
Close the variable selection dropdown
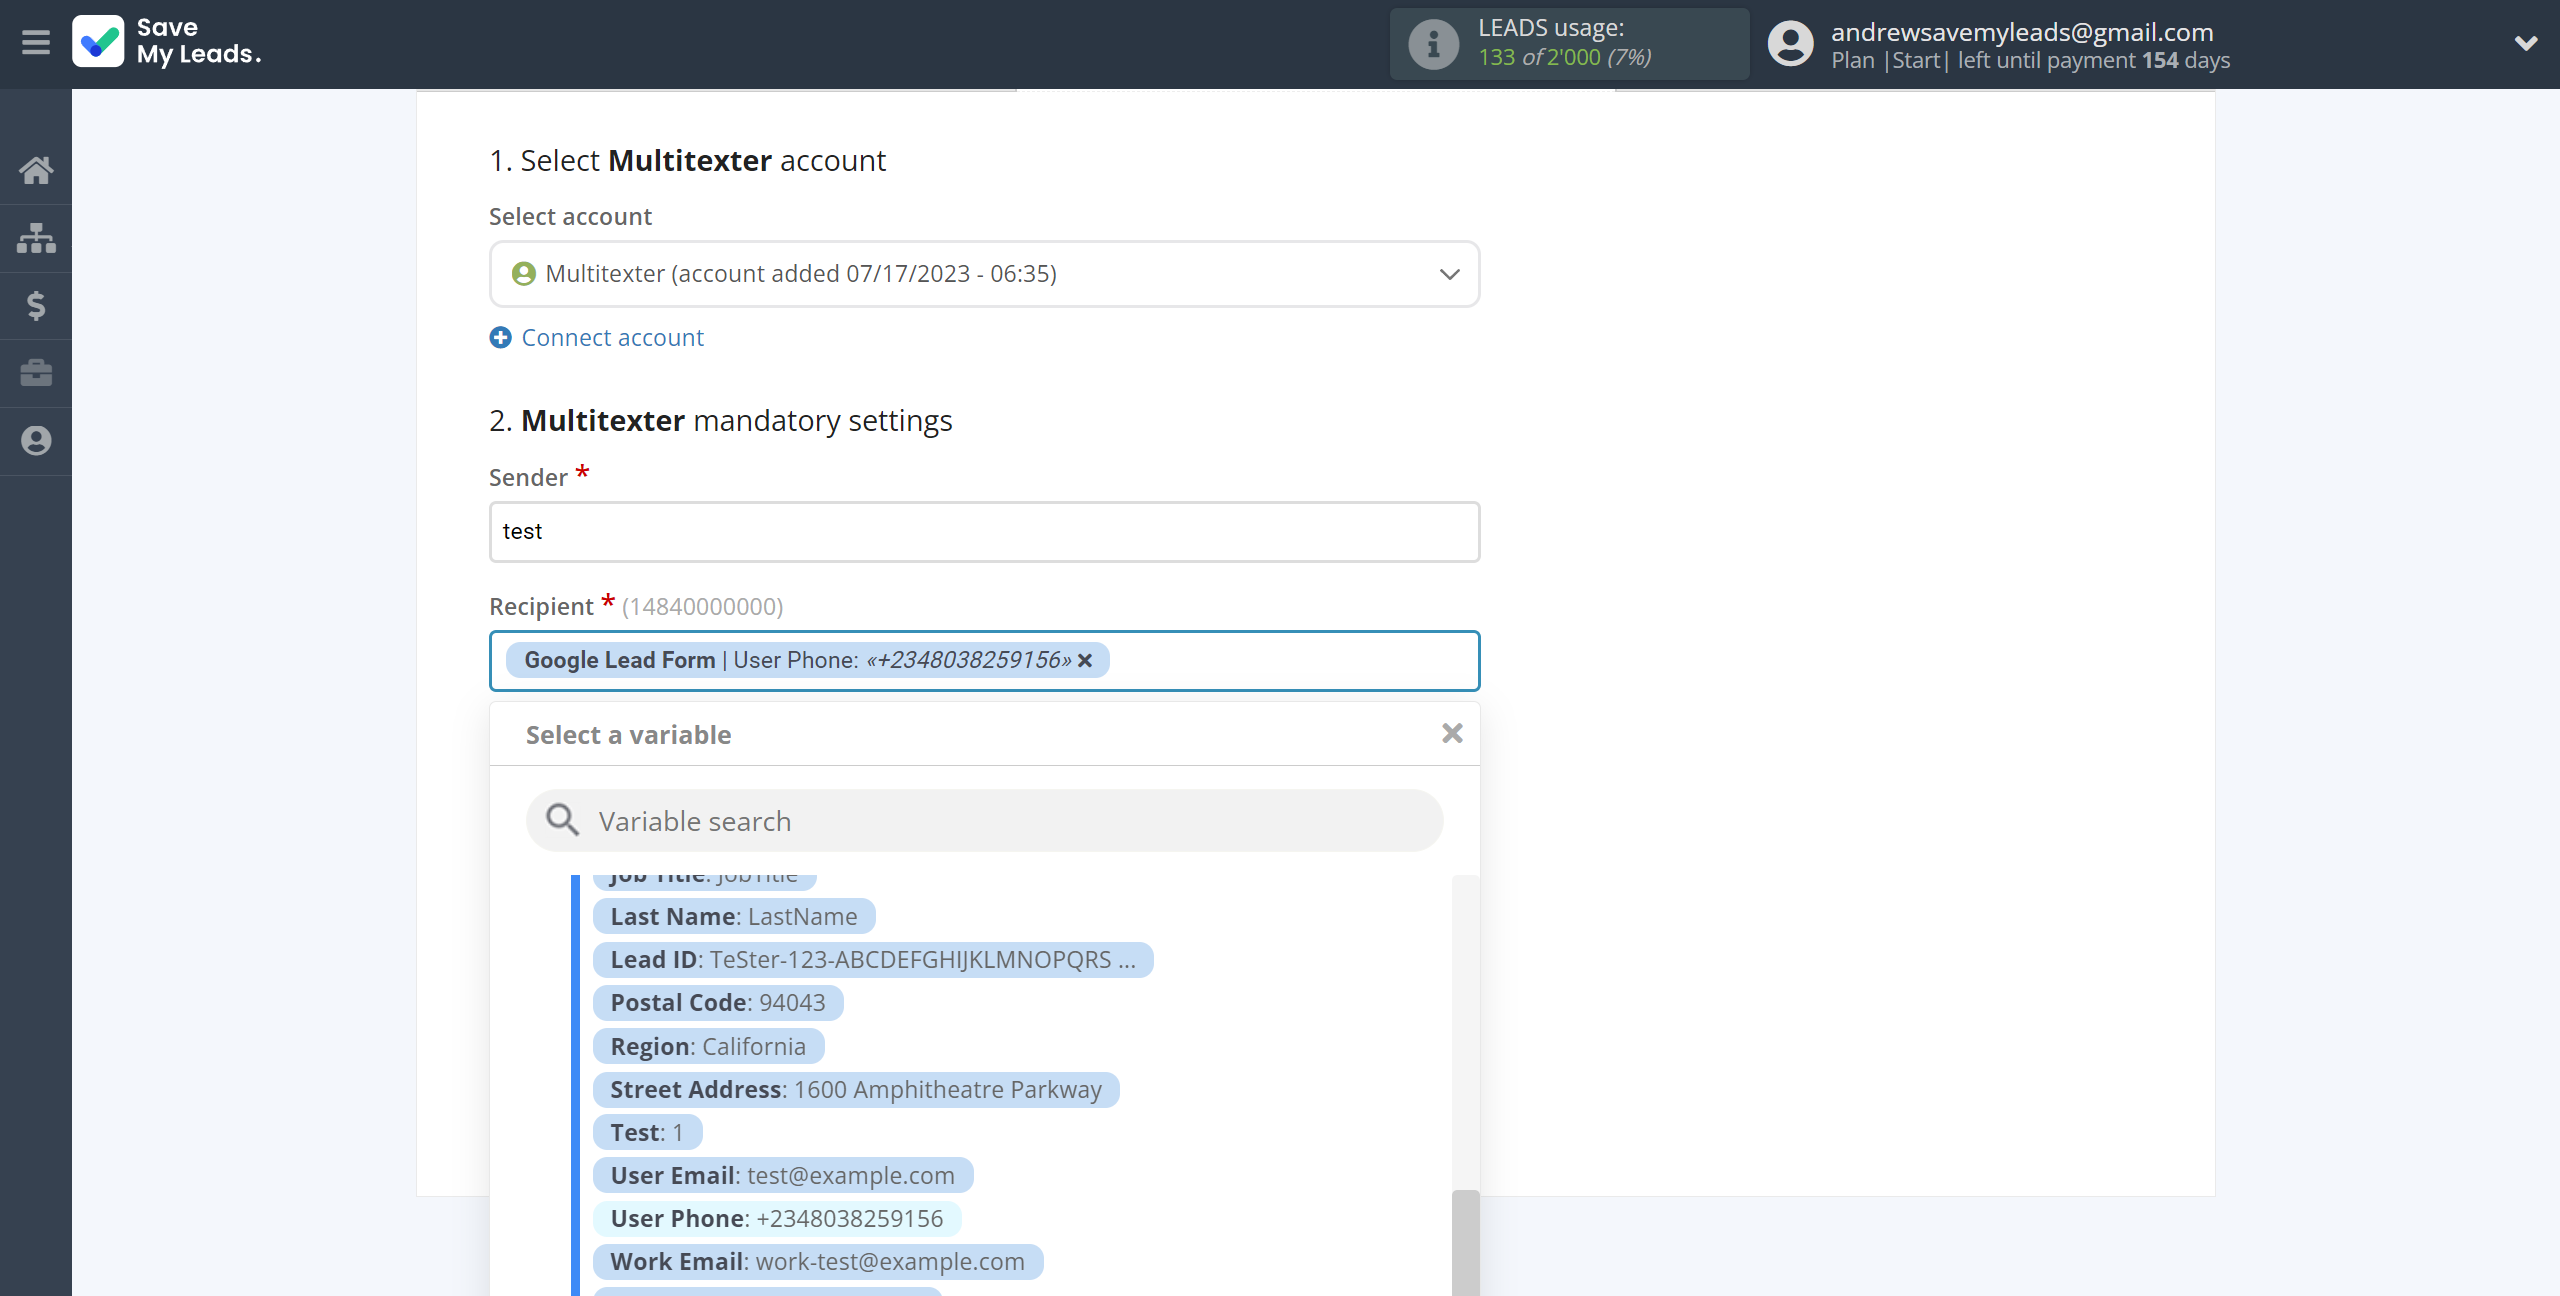[1449, 734]
